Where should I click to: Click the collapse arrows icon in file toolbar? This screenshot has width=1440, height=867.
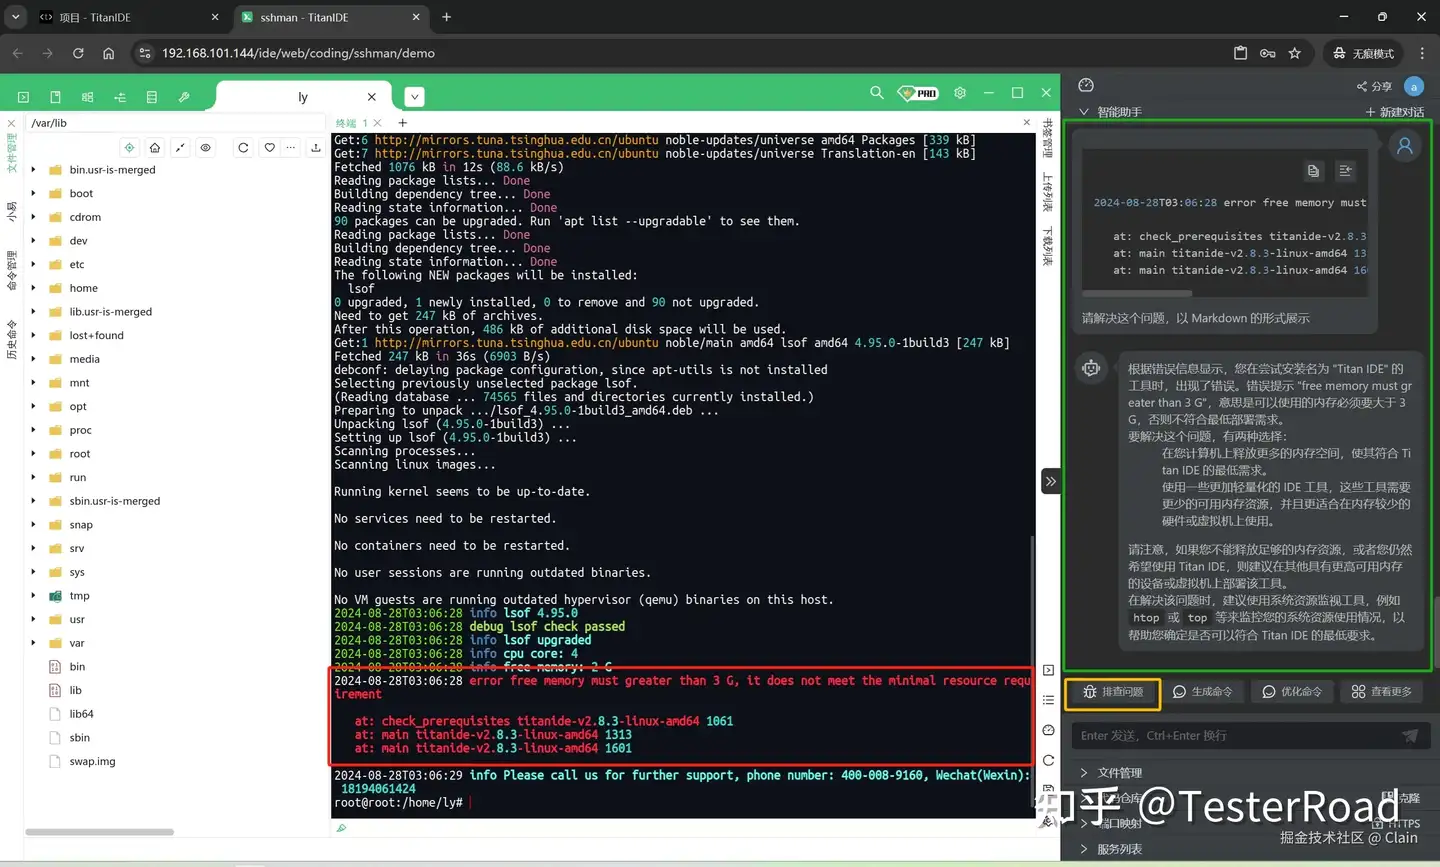click(x=180, y=147)
